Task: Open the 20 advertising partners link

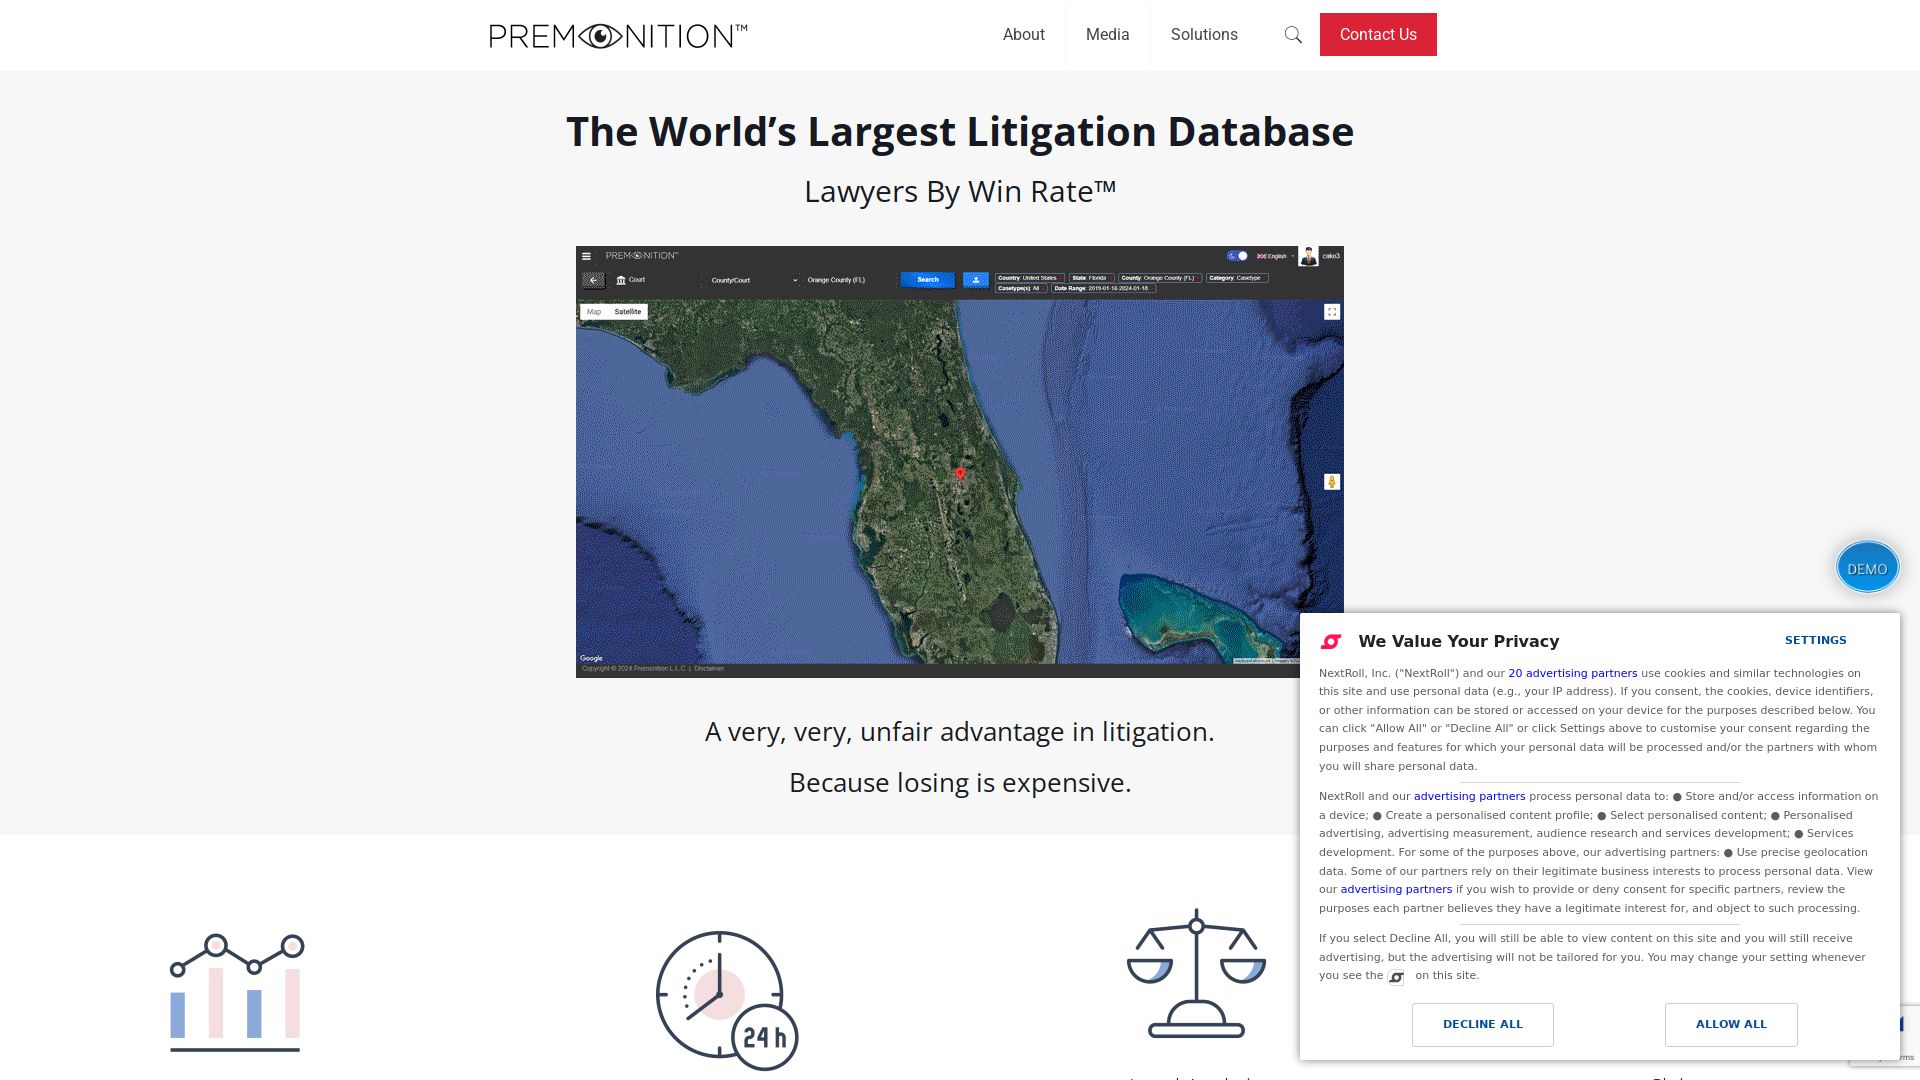Action: point(1572,673)
